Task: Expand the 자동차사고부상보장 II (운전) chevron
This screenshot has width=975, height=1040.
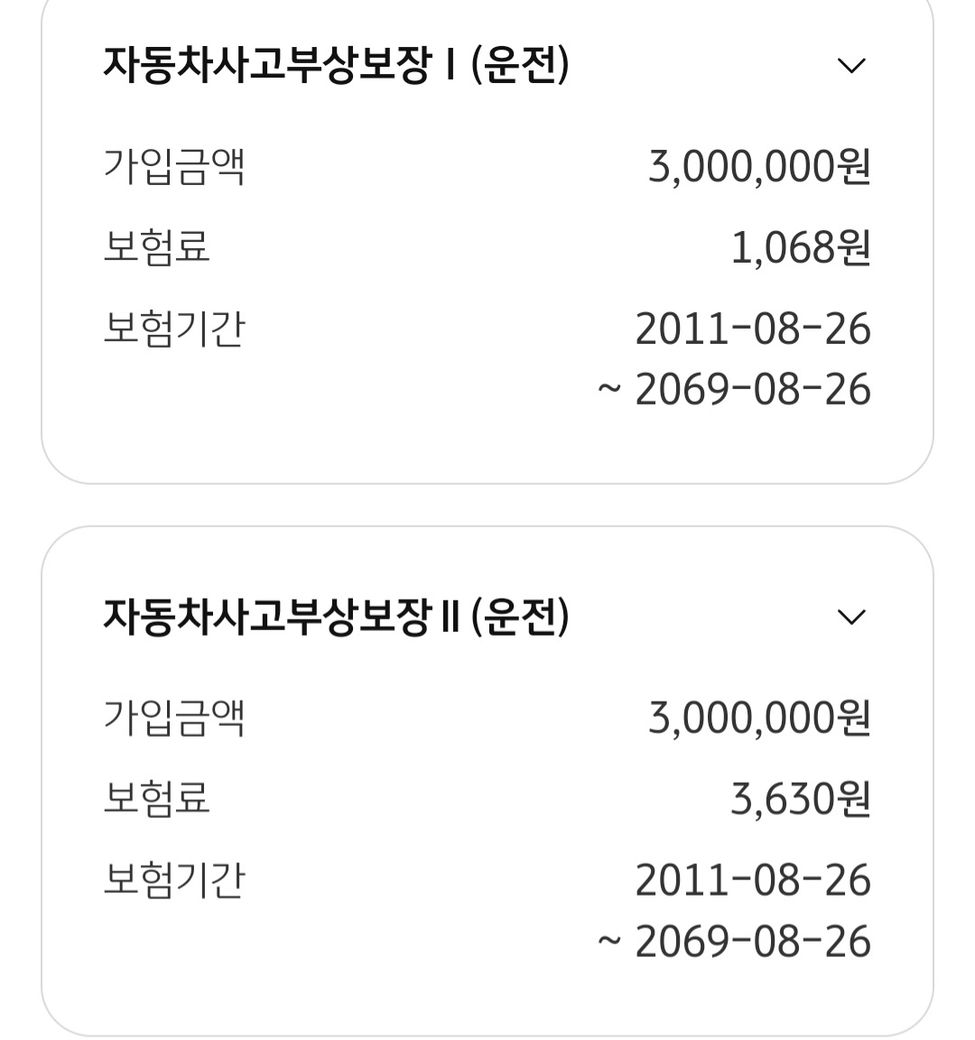Action: click(x=850, y=617)
